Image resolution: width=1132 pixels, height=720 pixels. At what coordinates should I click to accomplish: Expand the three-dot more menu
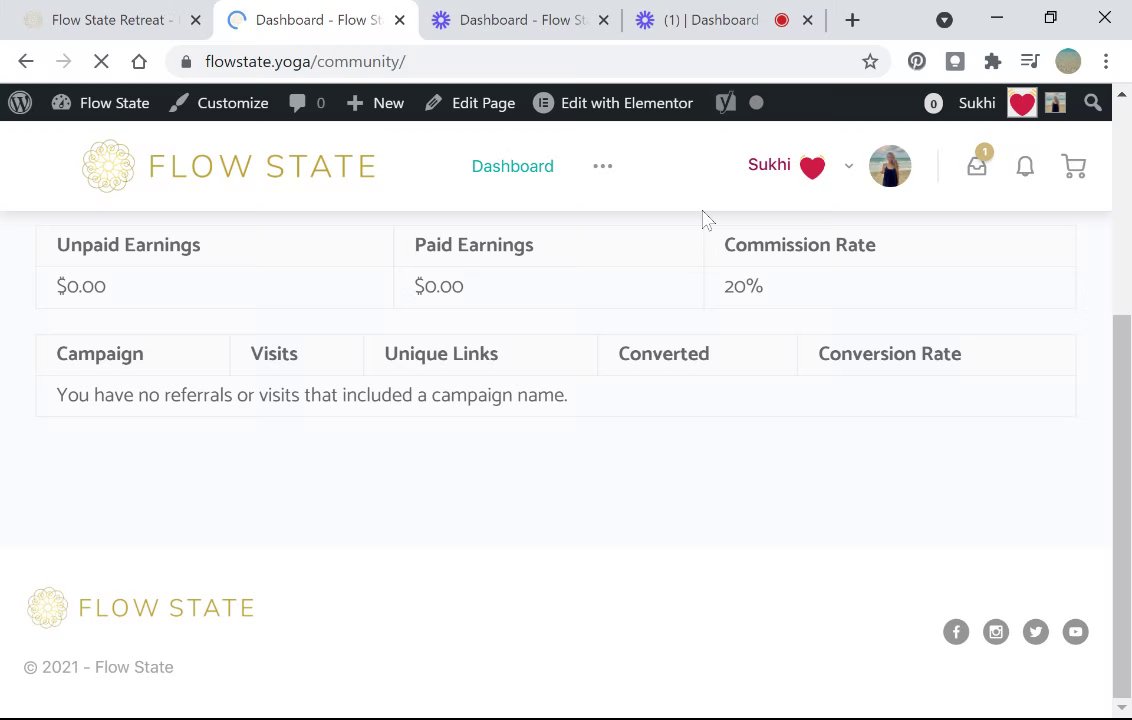pyautogui.click(x=602, y=166)
